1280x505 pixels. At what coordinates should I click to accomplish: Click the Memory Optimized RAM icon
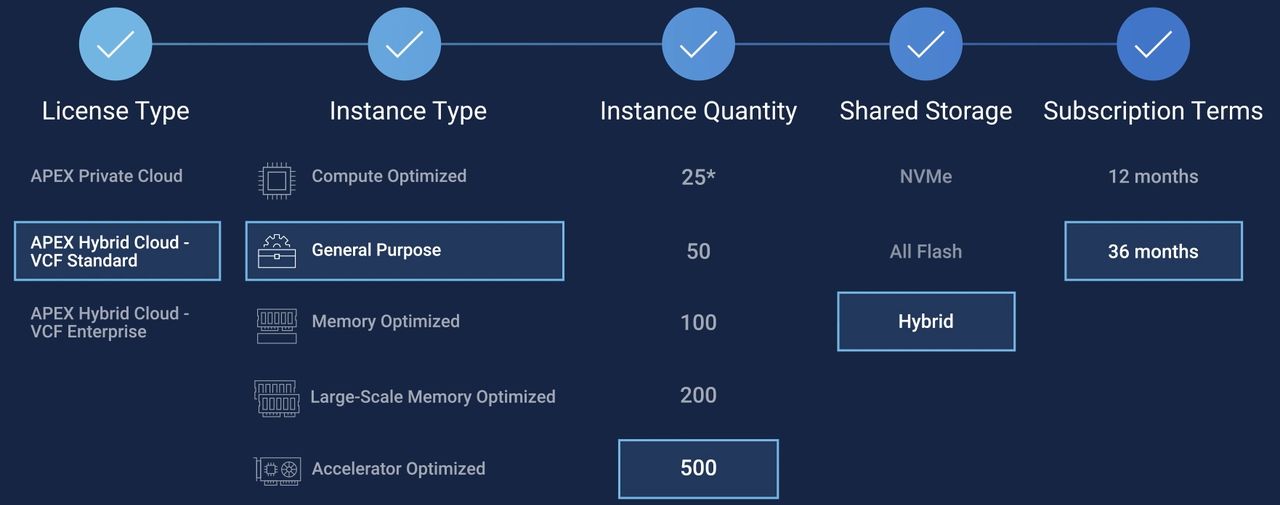click(x=277, y=325)
